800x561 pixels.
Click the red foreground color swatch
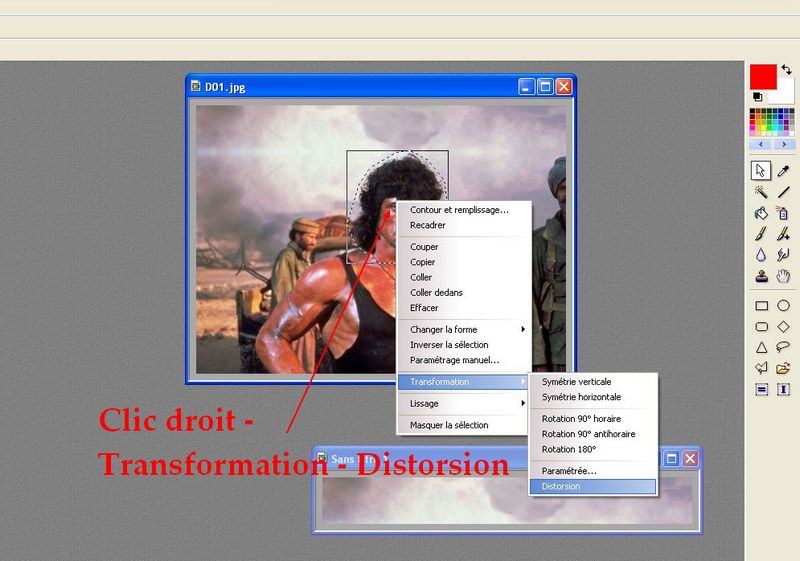point(763,76)
